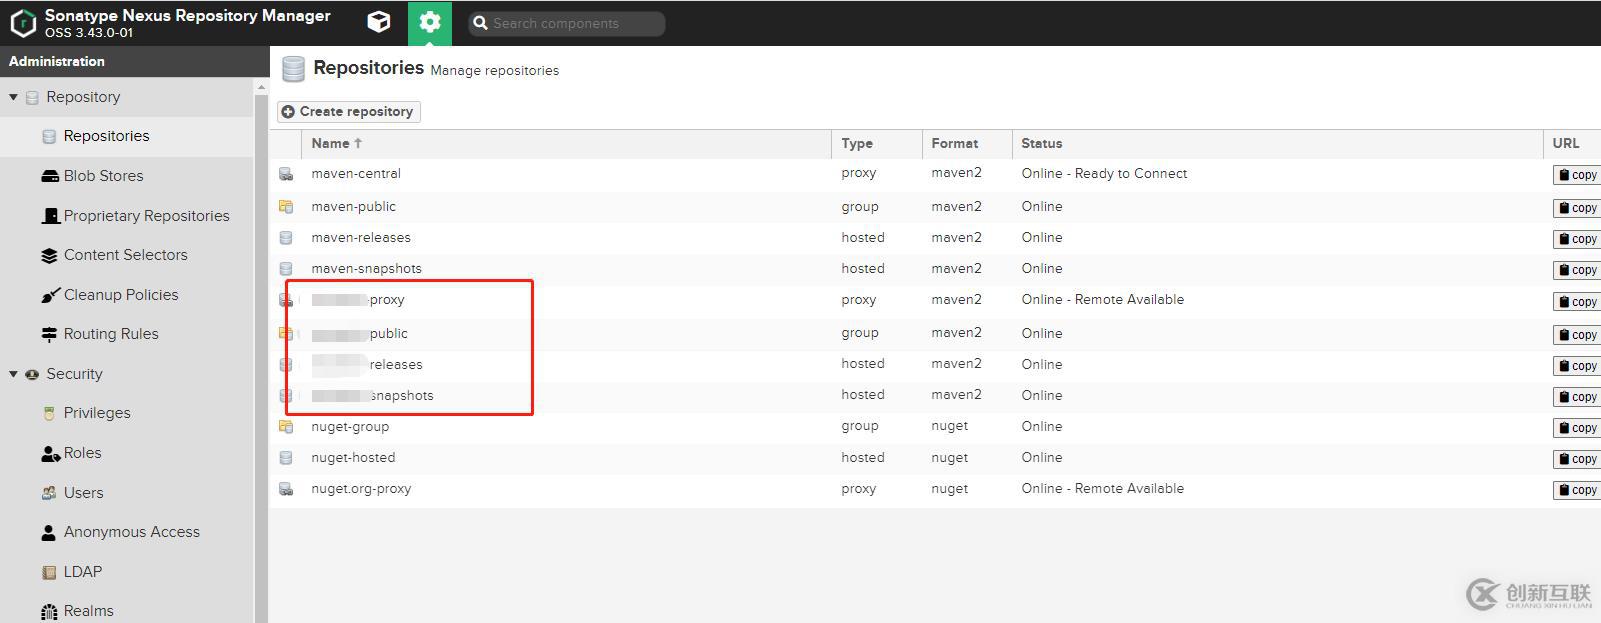This screenshot has width=1601, height=623.
Task: Open the maven-releases repository row
Action: pyautogui.click(x=935, y=238)
